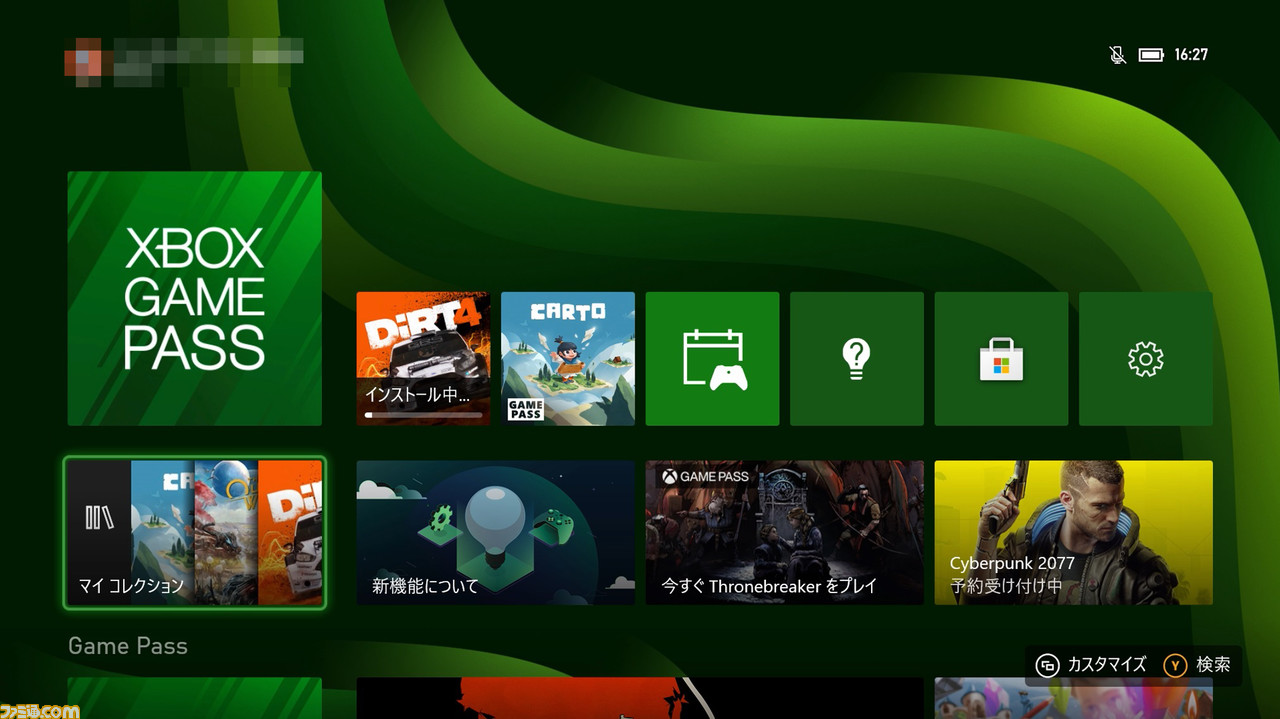Viewport: 1280px width, 719px height.
Task: Open the Xbox Game Pass tile
Action: pos(195,298)
